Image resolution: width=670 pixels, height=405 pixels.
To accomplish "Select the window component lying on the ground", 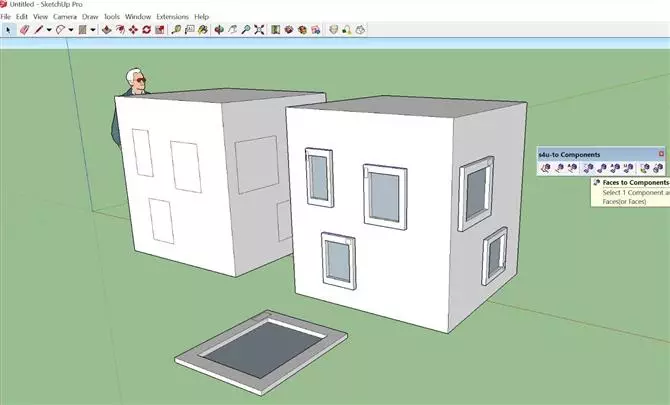I will (x=261, y=352).
